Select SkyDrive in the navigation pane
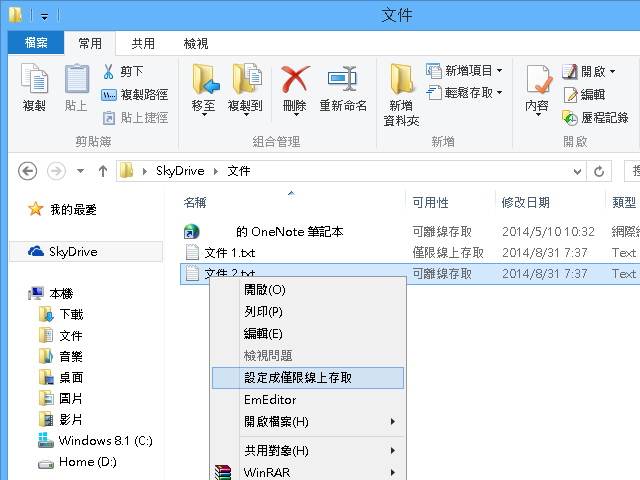Image resolution: width=640 pixels, height=480 pixels. click(x=86, y=252)
